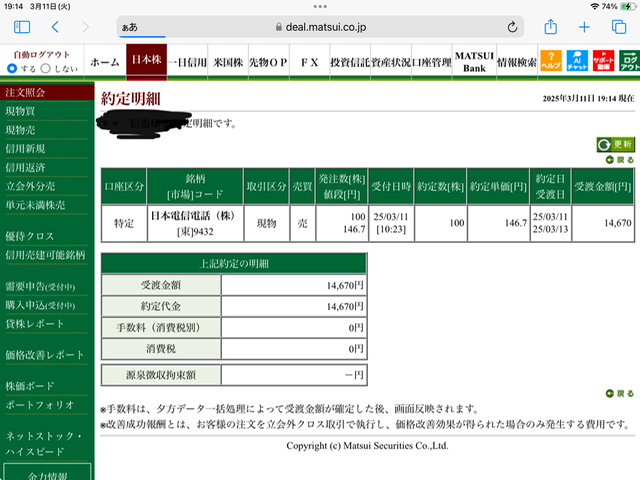The image size is (640, 480).
Task: Reload the page with the refresh icon
Action: coord(512,27)
